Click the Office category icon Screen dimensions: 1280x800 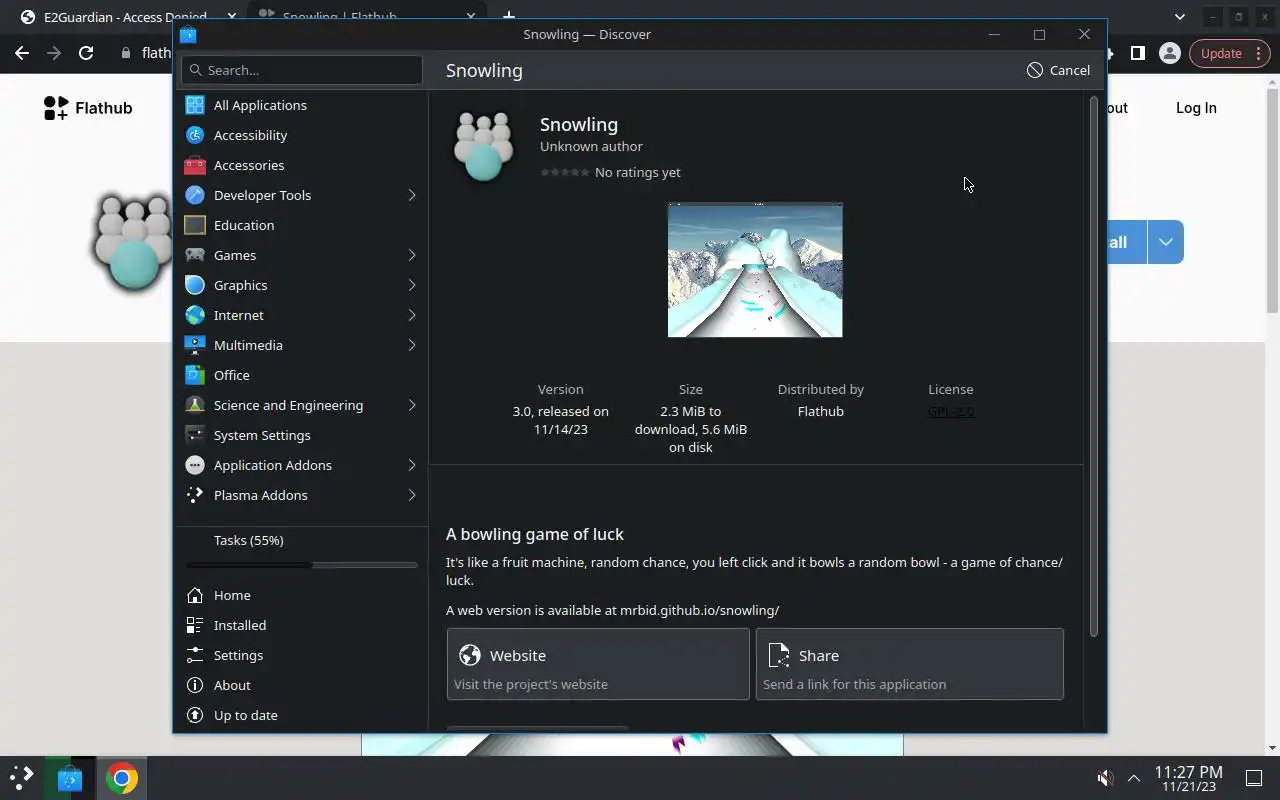point(195,375)
